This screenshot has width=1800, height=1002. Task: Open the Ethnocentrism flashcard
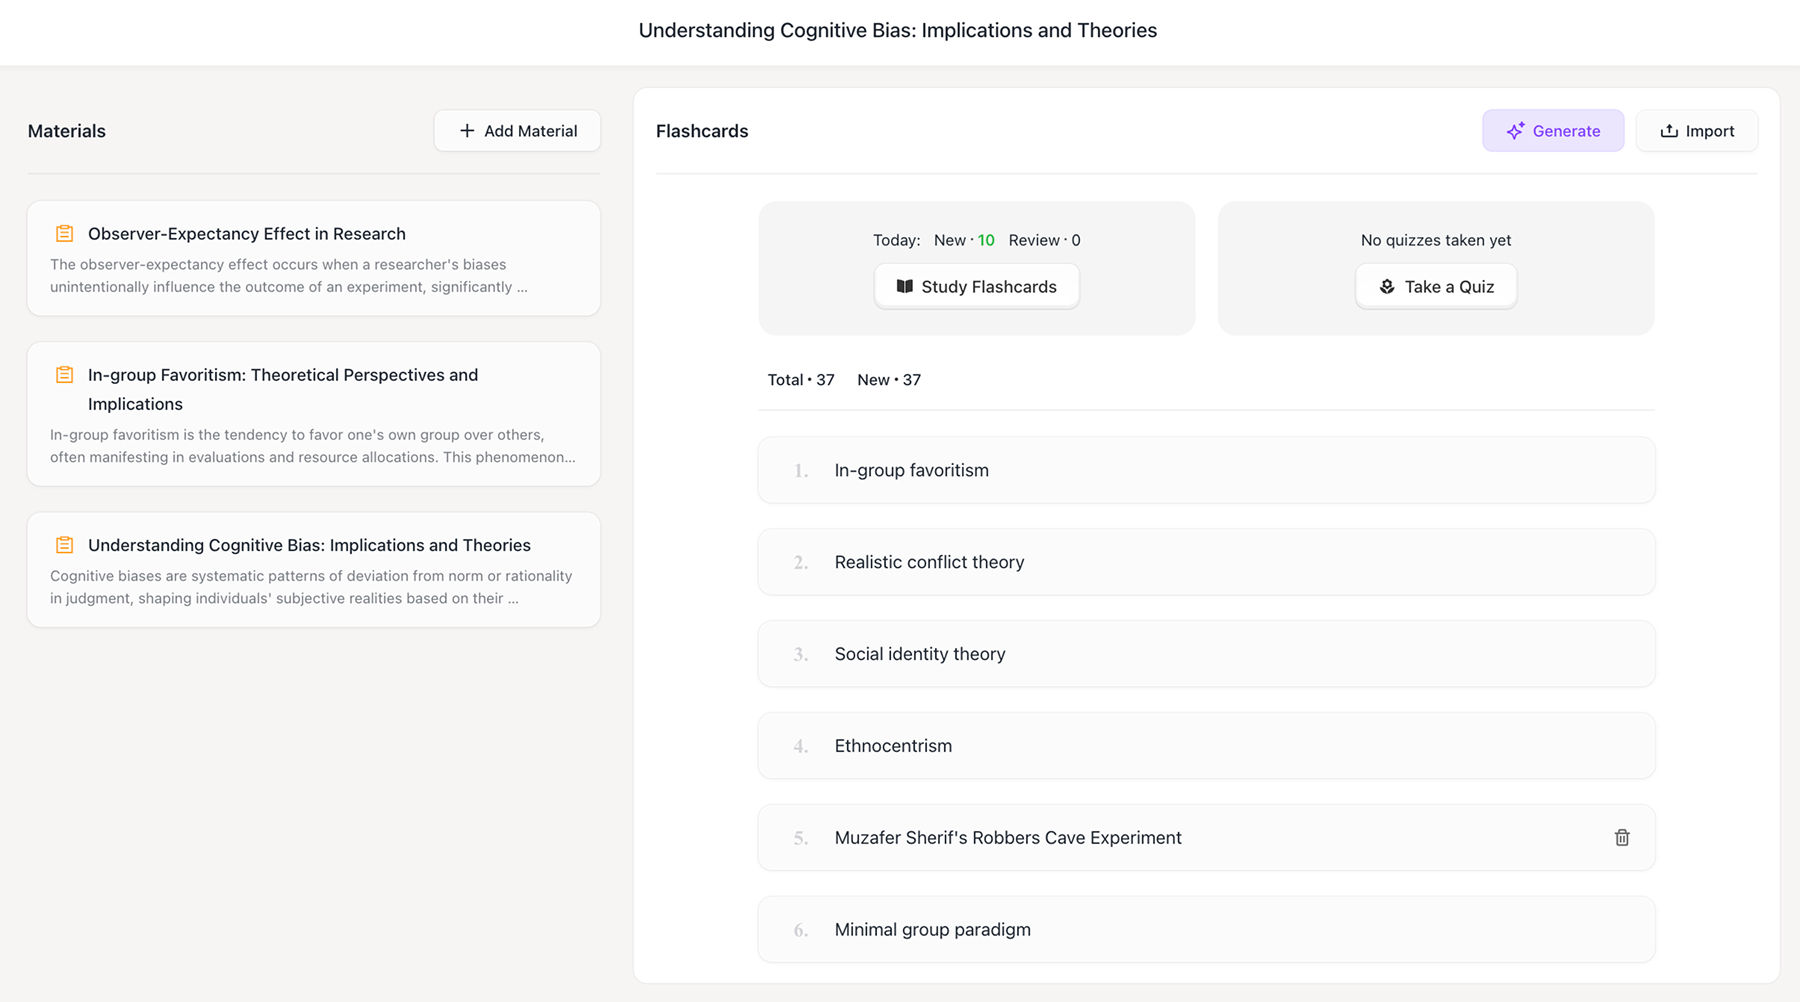[x=1206, y=746]
